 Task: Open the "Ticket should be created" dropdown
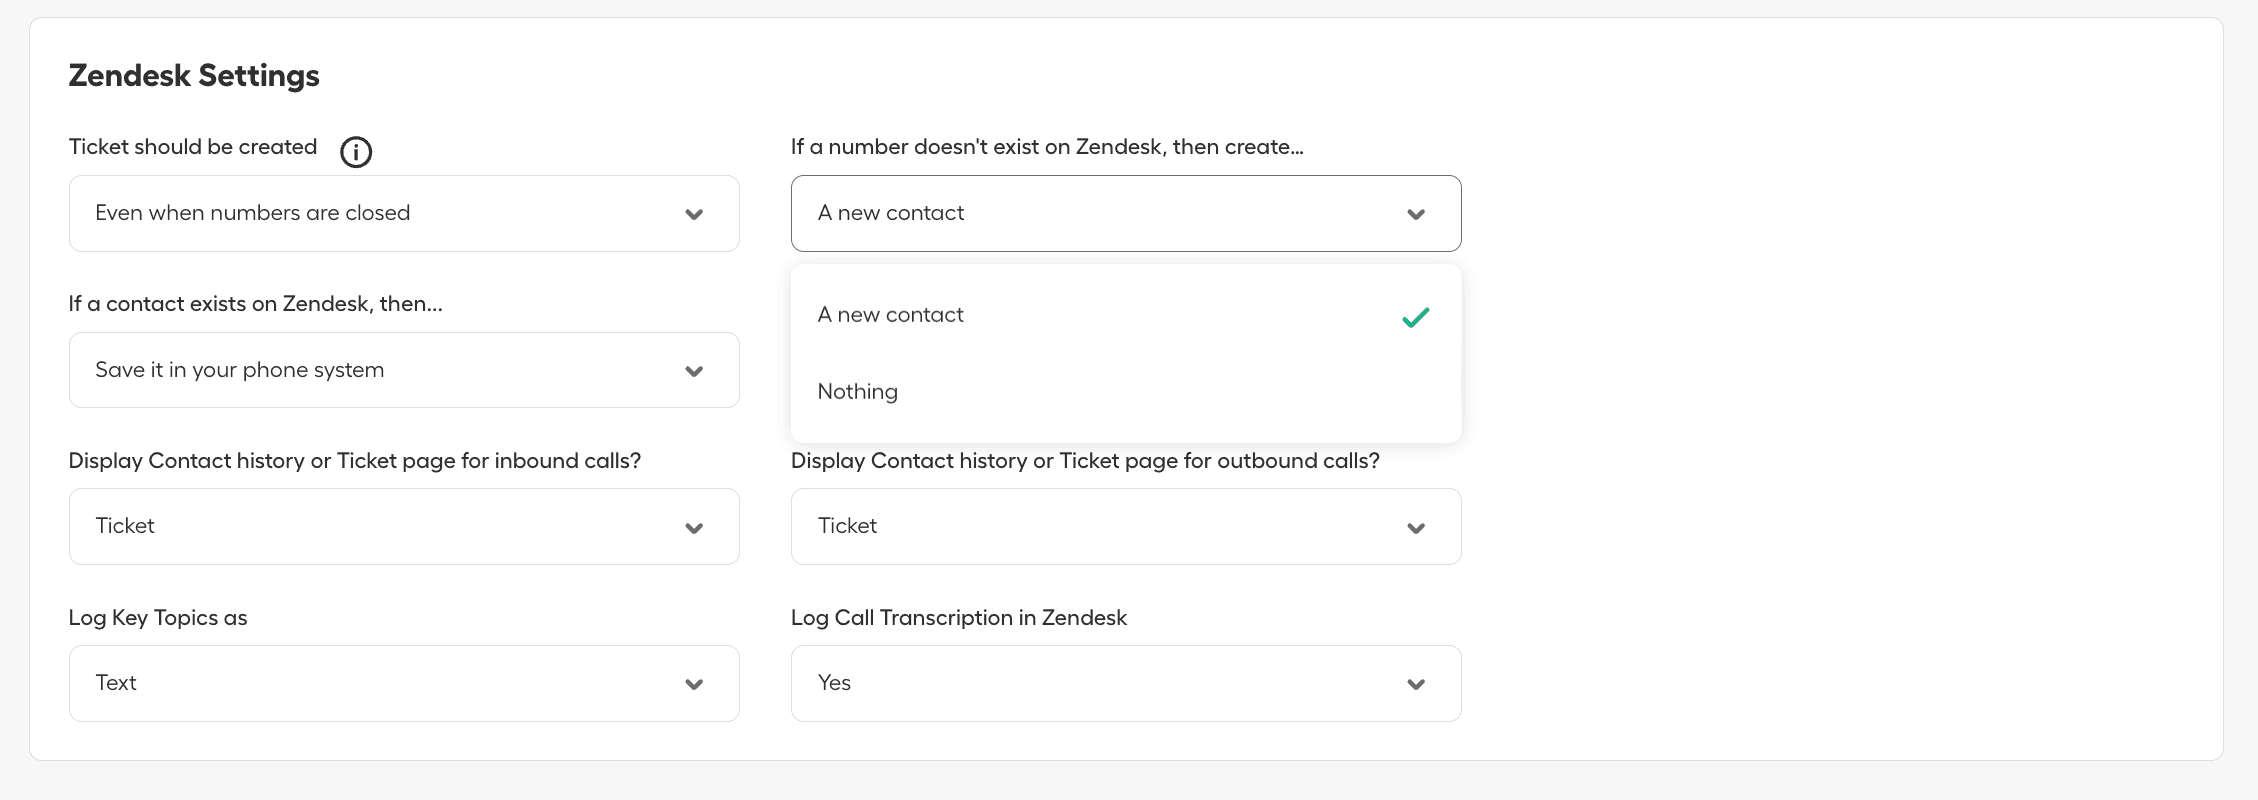click(x=403, y=213)
